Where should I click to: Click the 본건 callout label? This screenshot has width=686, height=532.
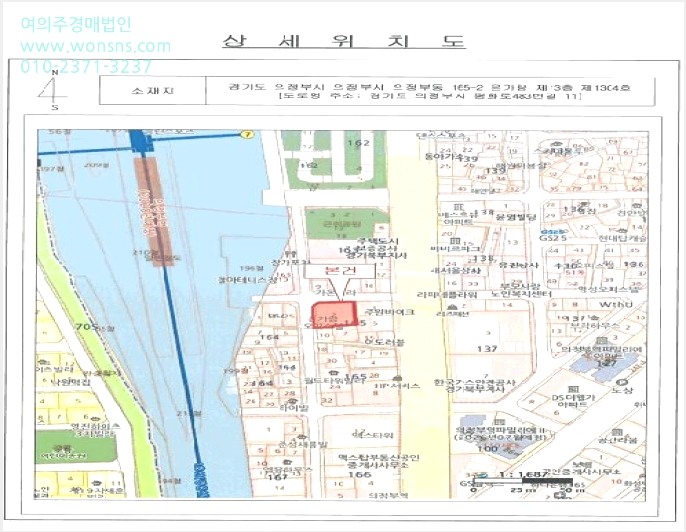(x=340, y=270)
